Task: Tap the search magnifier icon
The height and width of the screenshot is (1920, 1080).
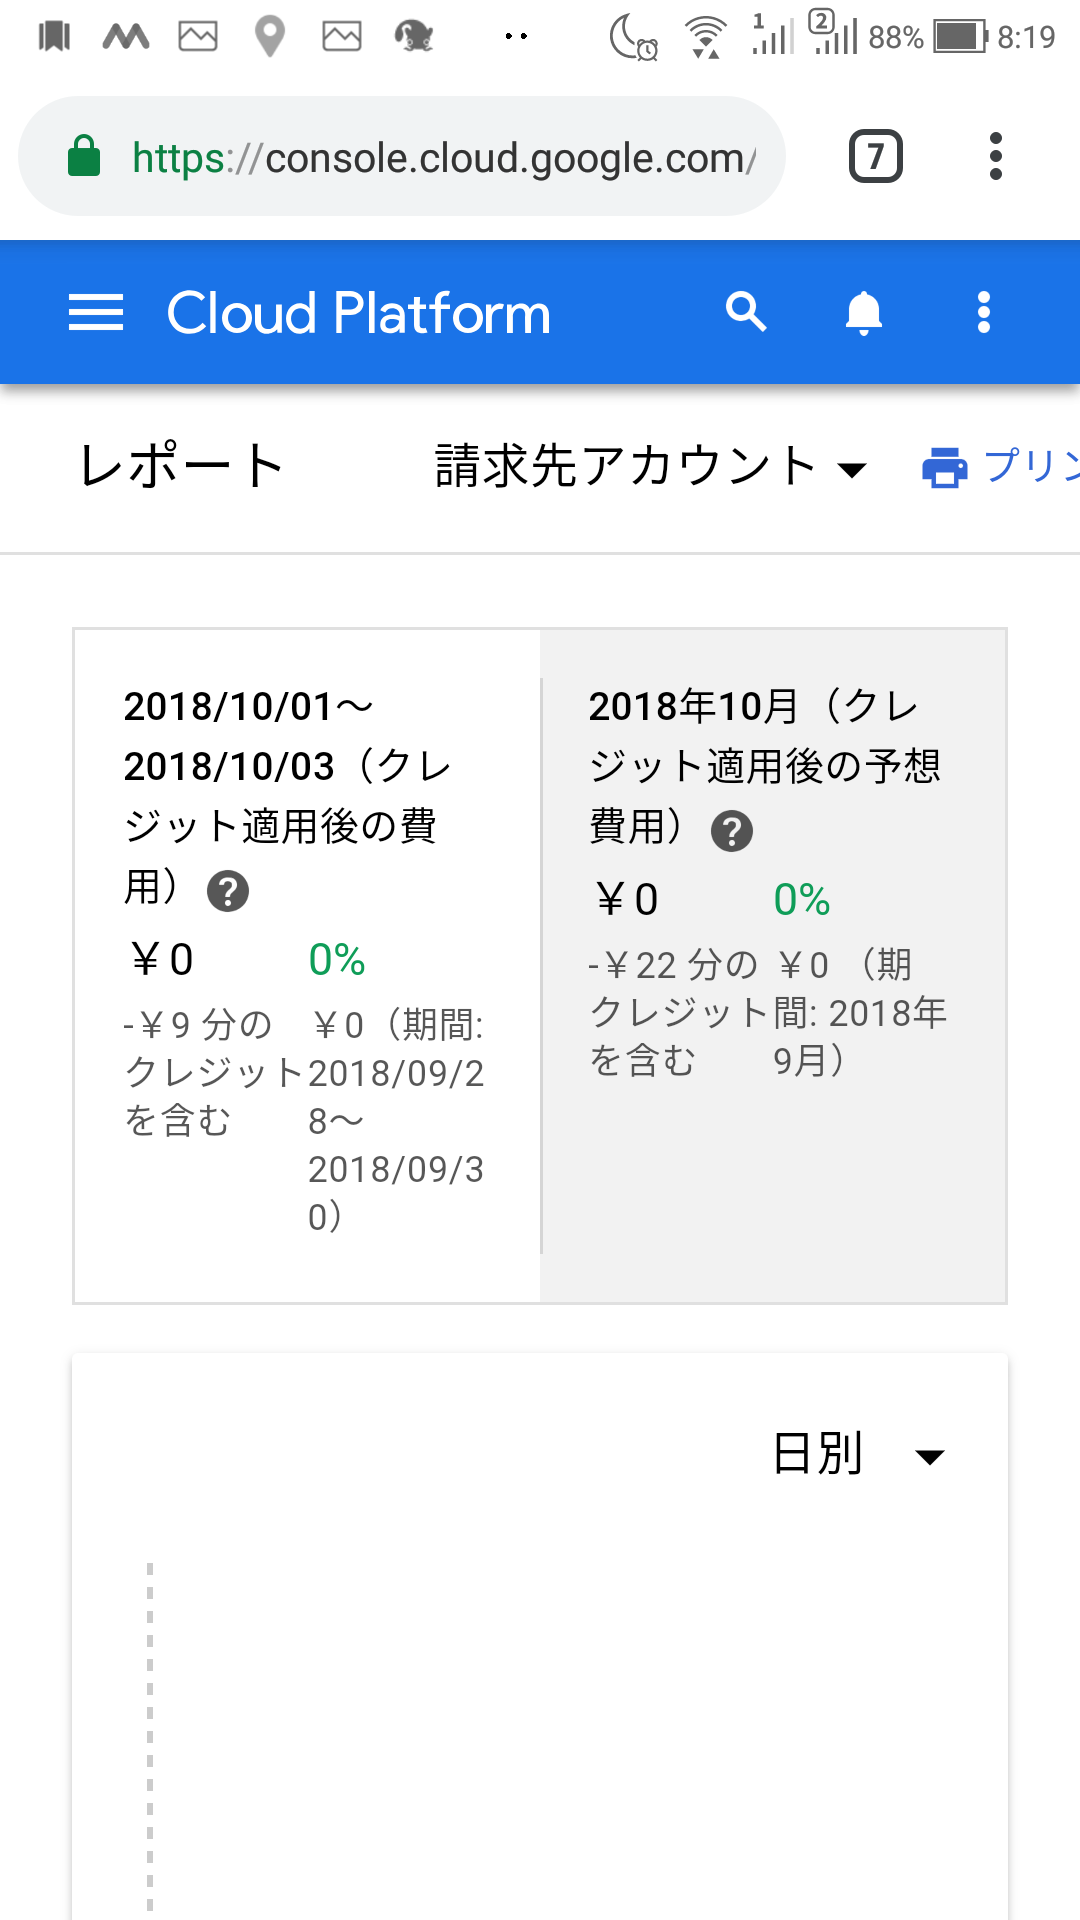Action: pyautogui.click(x=746, y=312)
